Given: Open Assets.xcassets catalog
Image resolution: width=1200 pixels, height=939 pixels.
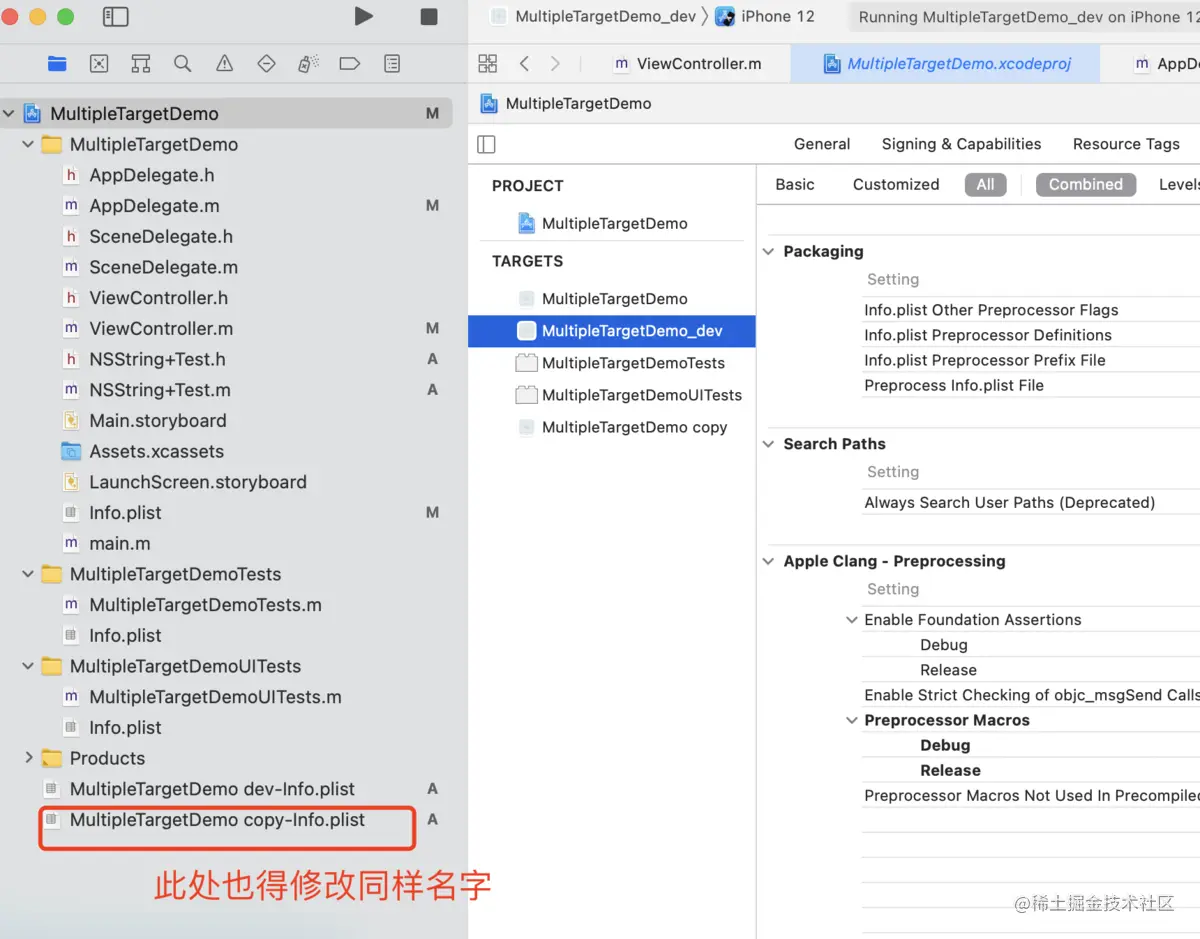Looking at the screenshot, I should point(156,452).
